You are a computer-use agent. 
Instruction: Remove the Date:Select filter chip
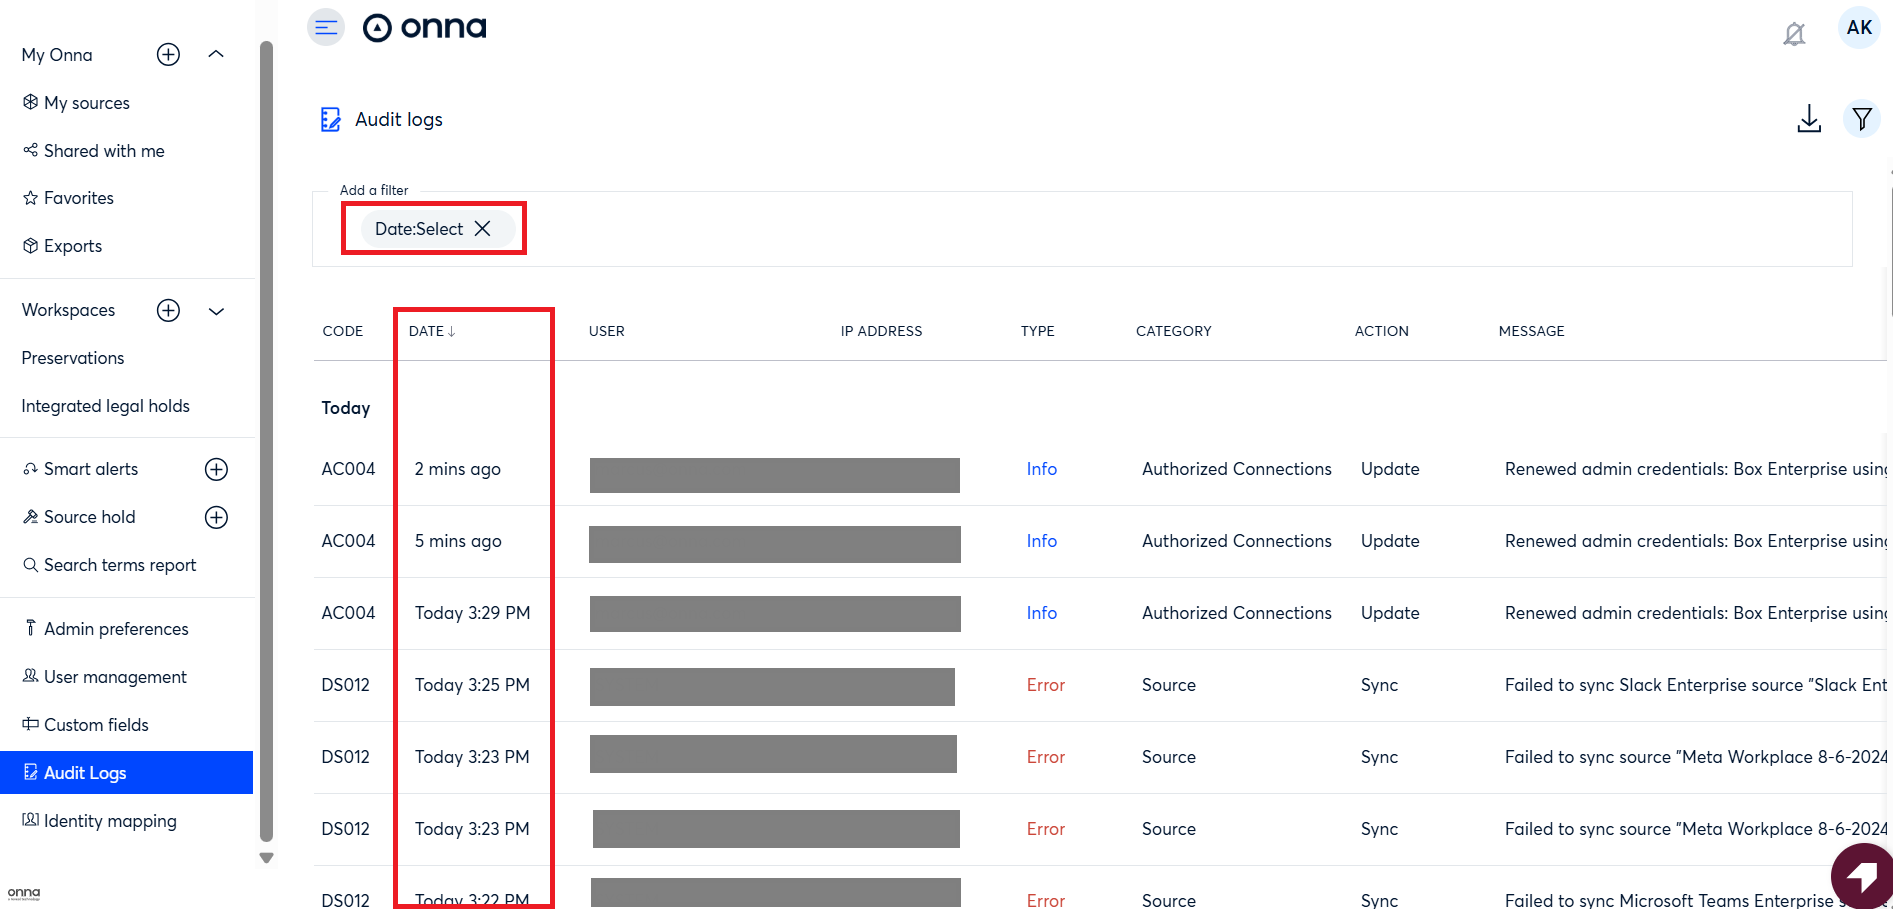(483, 229)
